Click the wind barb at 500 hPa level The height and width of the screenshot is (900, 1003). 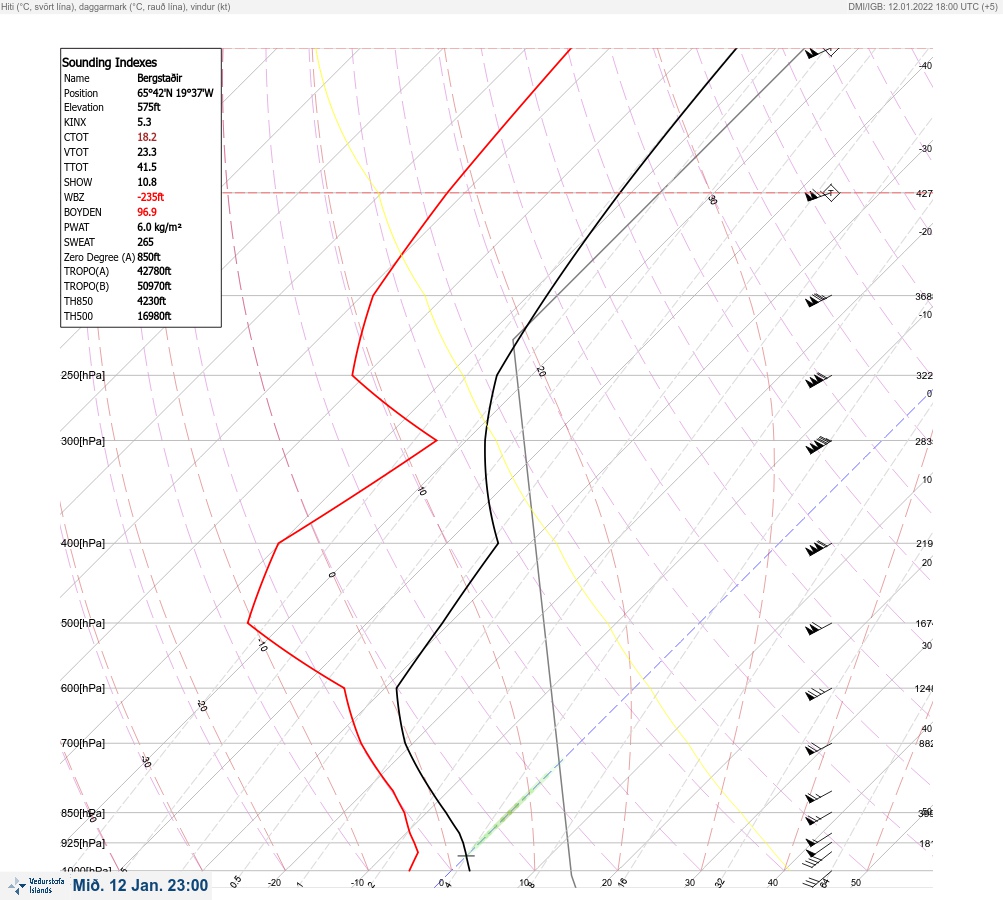click(818, 628)
